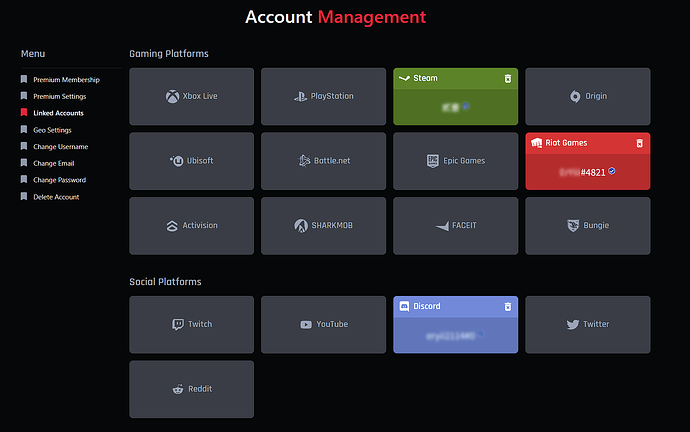Unlink the Steam account via trash icon

coord(507,78)
